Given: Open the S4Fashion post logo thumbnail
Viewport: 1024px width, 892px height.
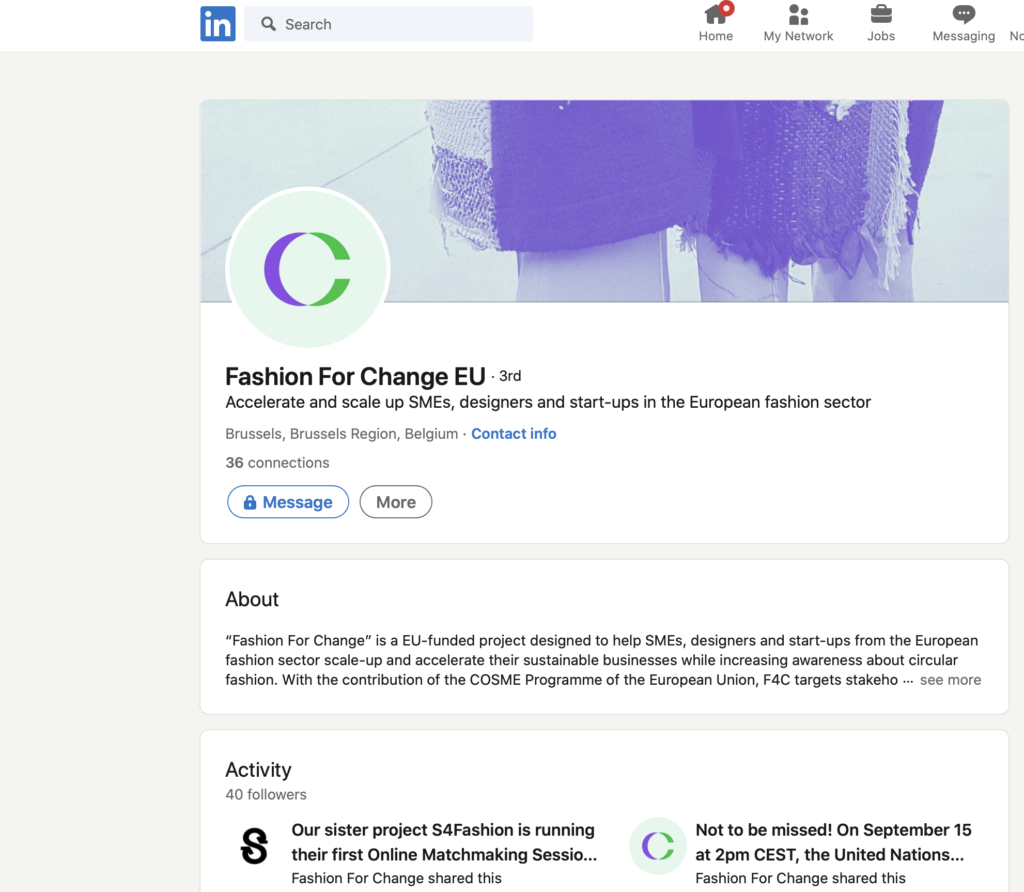Looking at the screenshot, I should click(254, 846).
